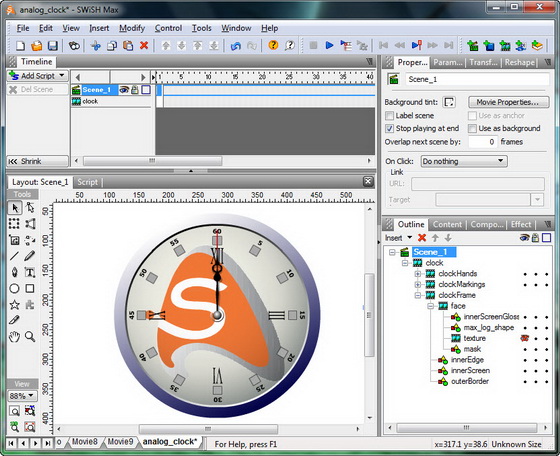Viewport: 560px width, 456px height.
Task: Open the Target dropdown arrow
Action: [x=537, y=200]
